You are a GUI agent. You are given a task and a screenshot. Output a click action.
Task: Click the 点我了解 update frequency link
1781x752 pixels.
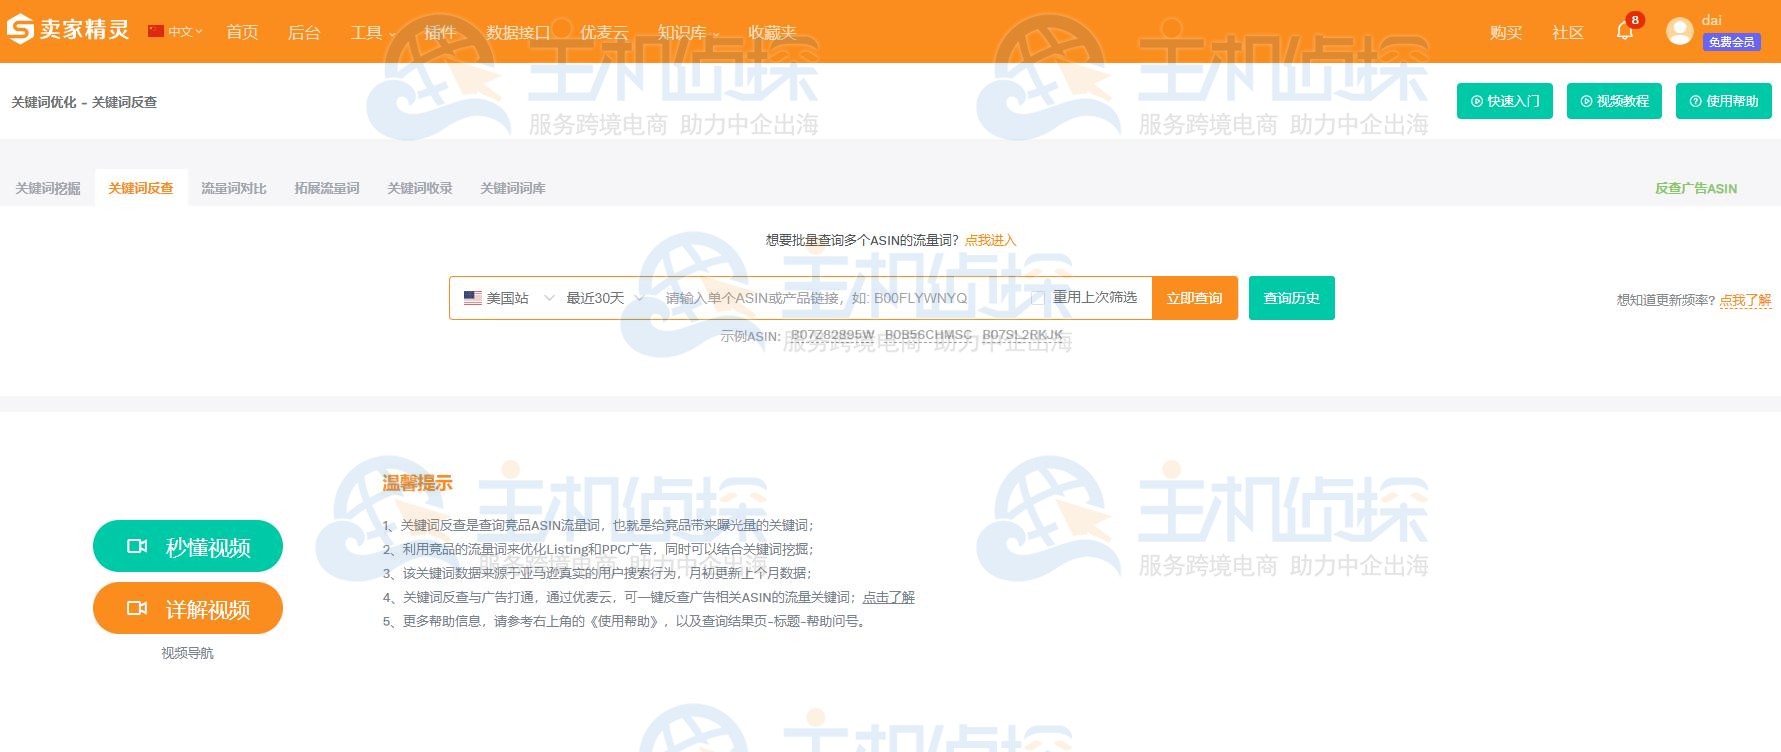(x=1746, y=300)
